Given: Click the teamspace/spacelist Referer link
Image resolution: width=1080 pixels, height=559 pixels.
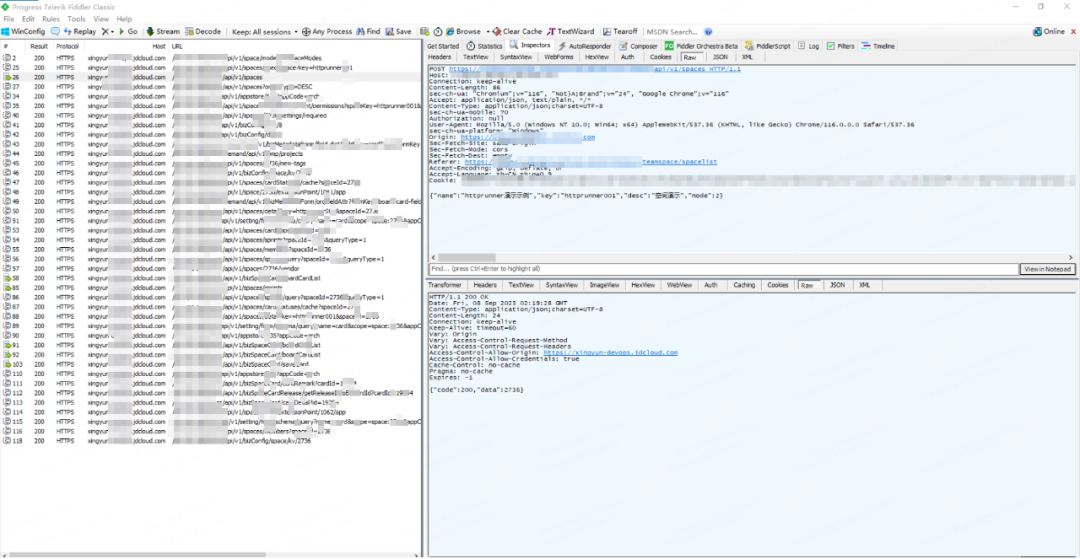Looking at the screenshot, I should point(679,162).
